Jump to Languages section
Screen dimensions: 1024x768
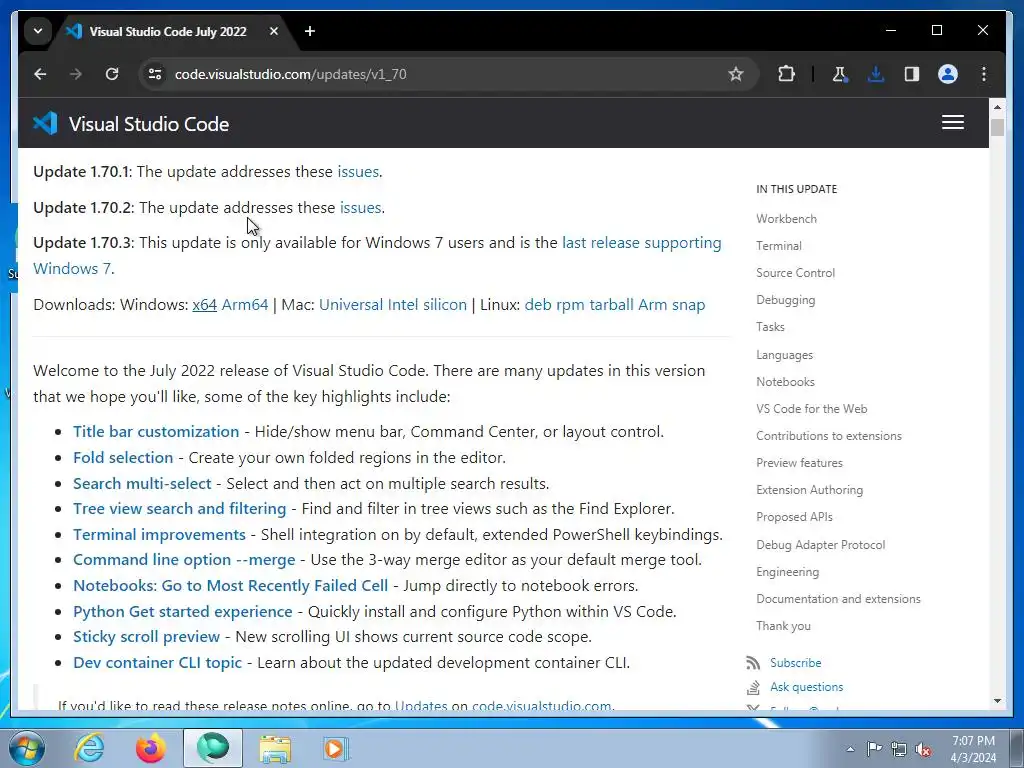pyautogui.click(x=784, y=355)
